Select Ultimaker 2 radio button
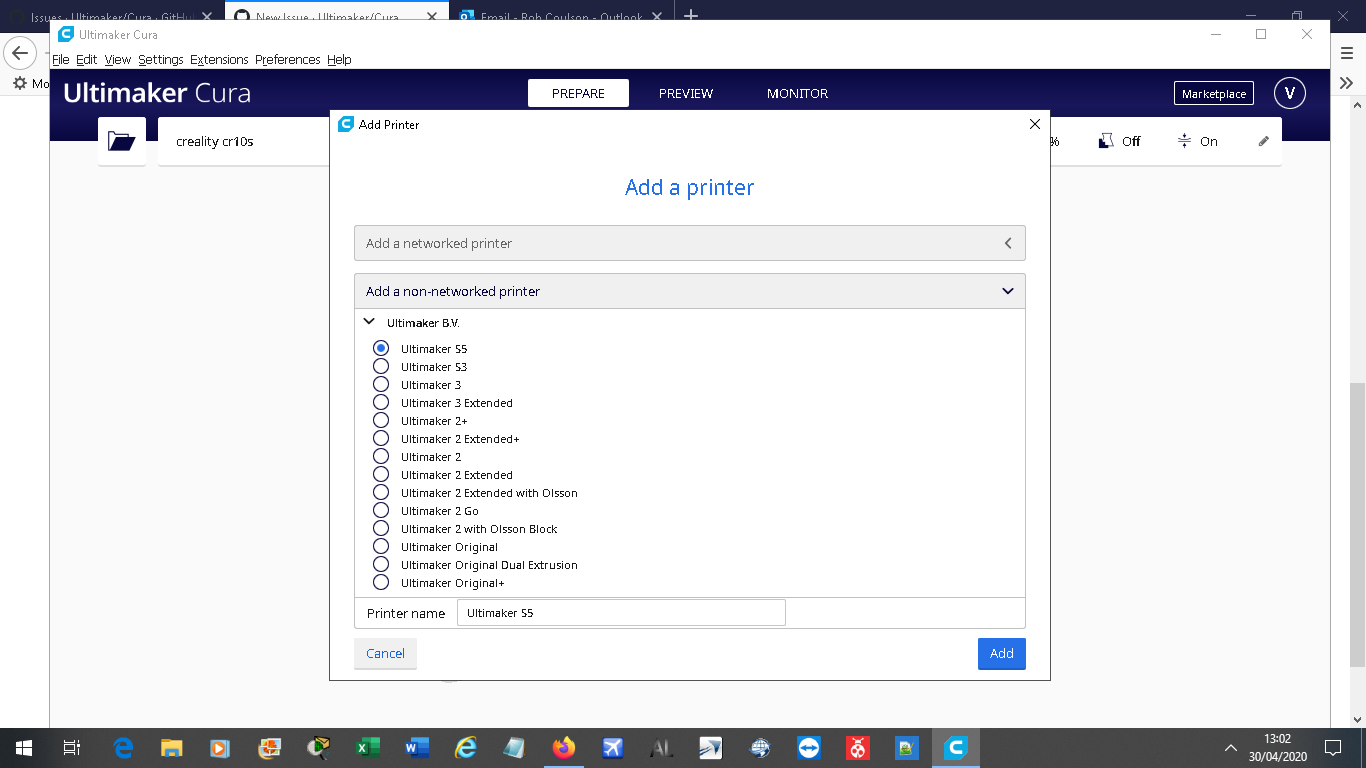 coord(381,456)
